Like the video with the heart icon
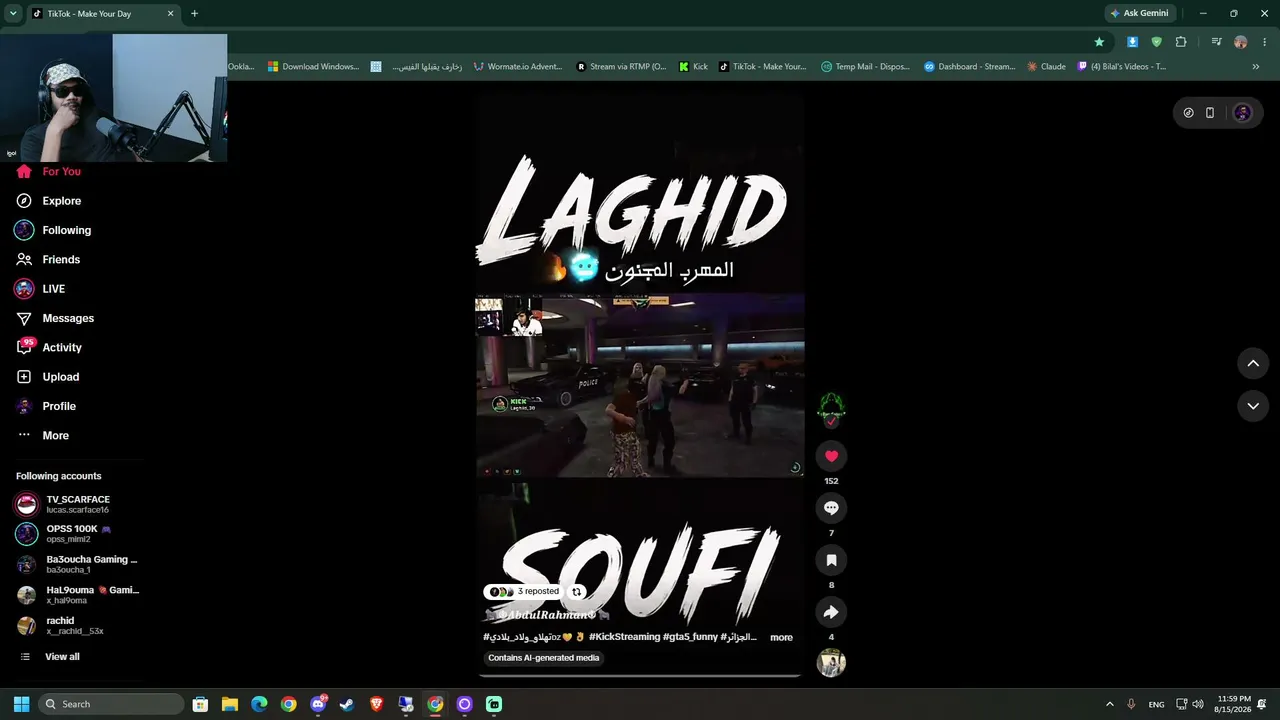The height and width of the screenshot is (720, 1280). pos(831,456)
